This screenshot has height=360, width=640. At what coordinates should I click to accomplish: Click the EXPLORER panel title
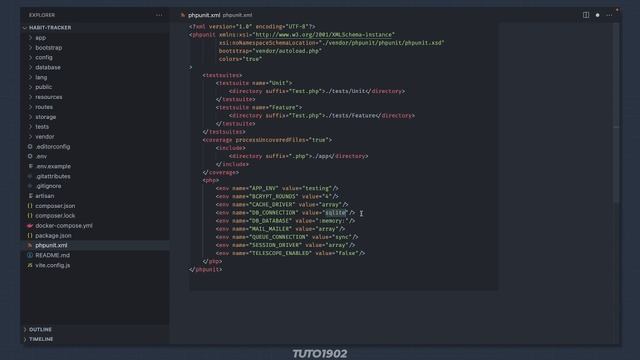coord(42,15)
